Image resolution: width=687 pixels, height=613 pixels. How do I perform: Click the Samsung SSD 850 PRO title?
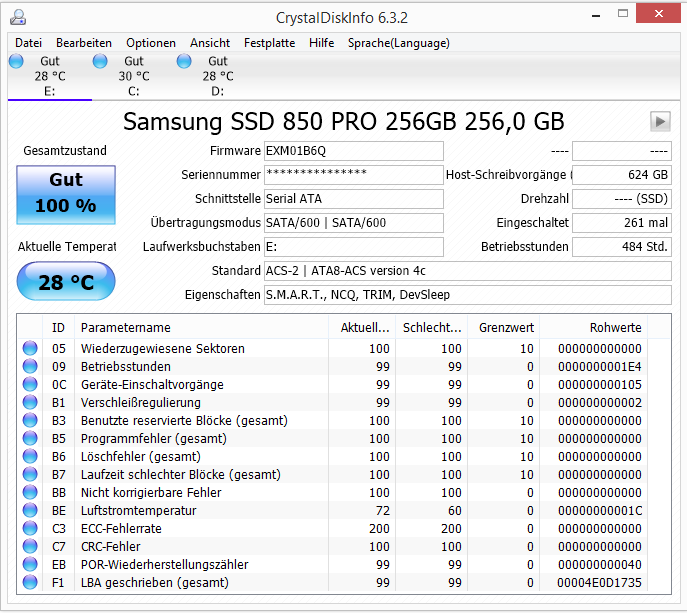(x=344, y=121)
